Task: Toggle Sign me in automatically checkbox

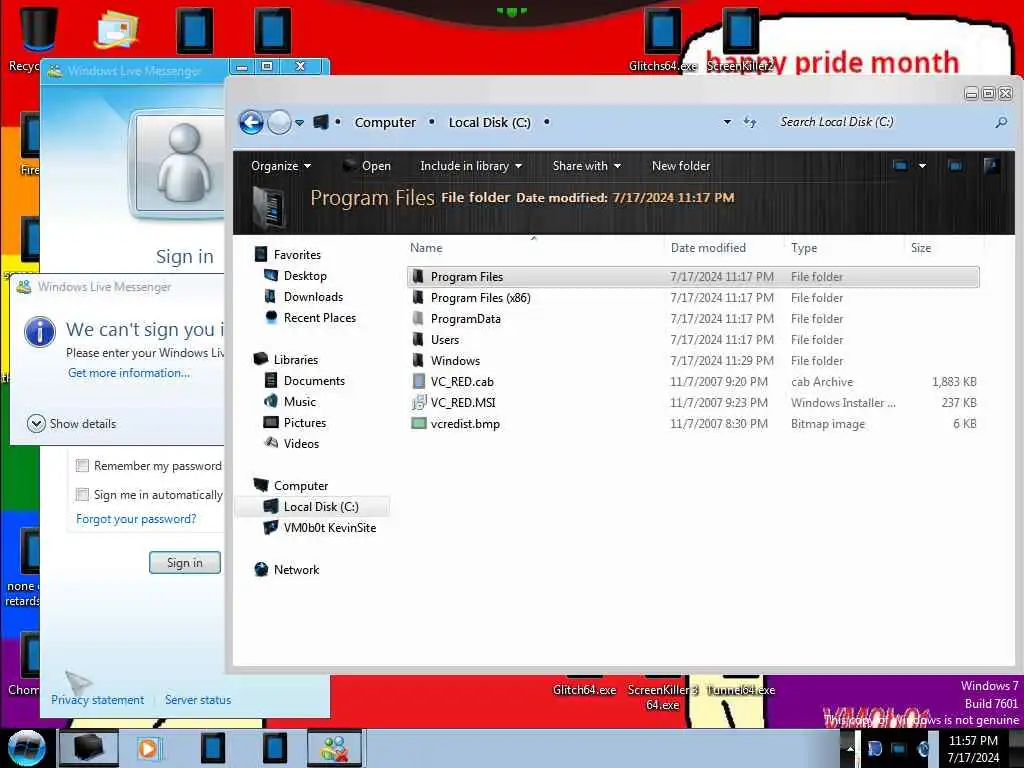Action: 82,494
